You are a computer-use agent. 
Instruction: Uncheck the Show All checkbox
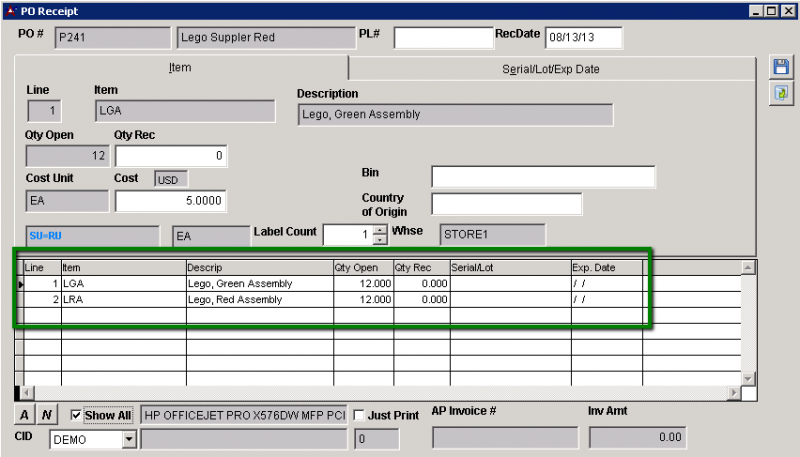tap(77, 415)
